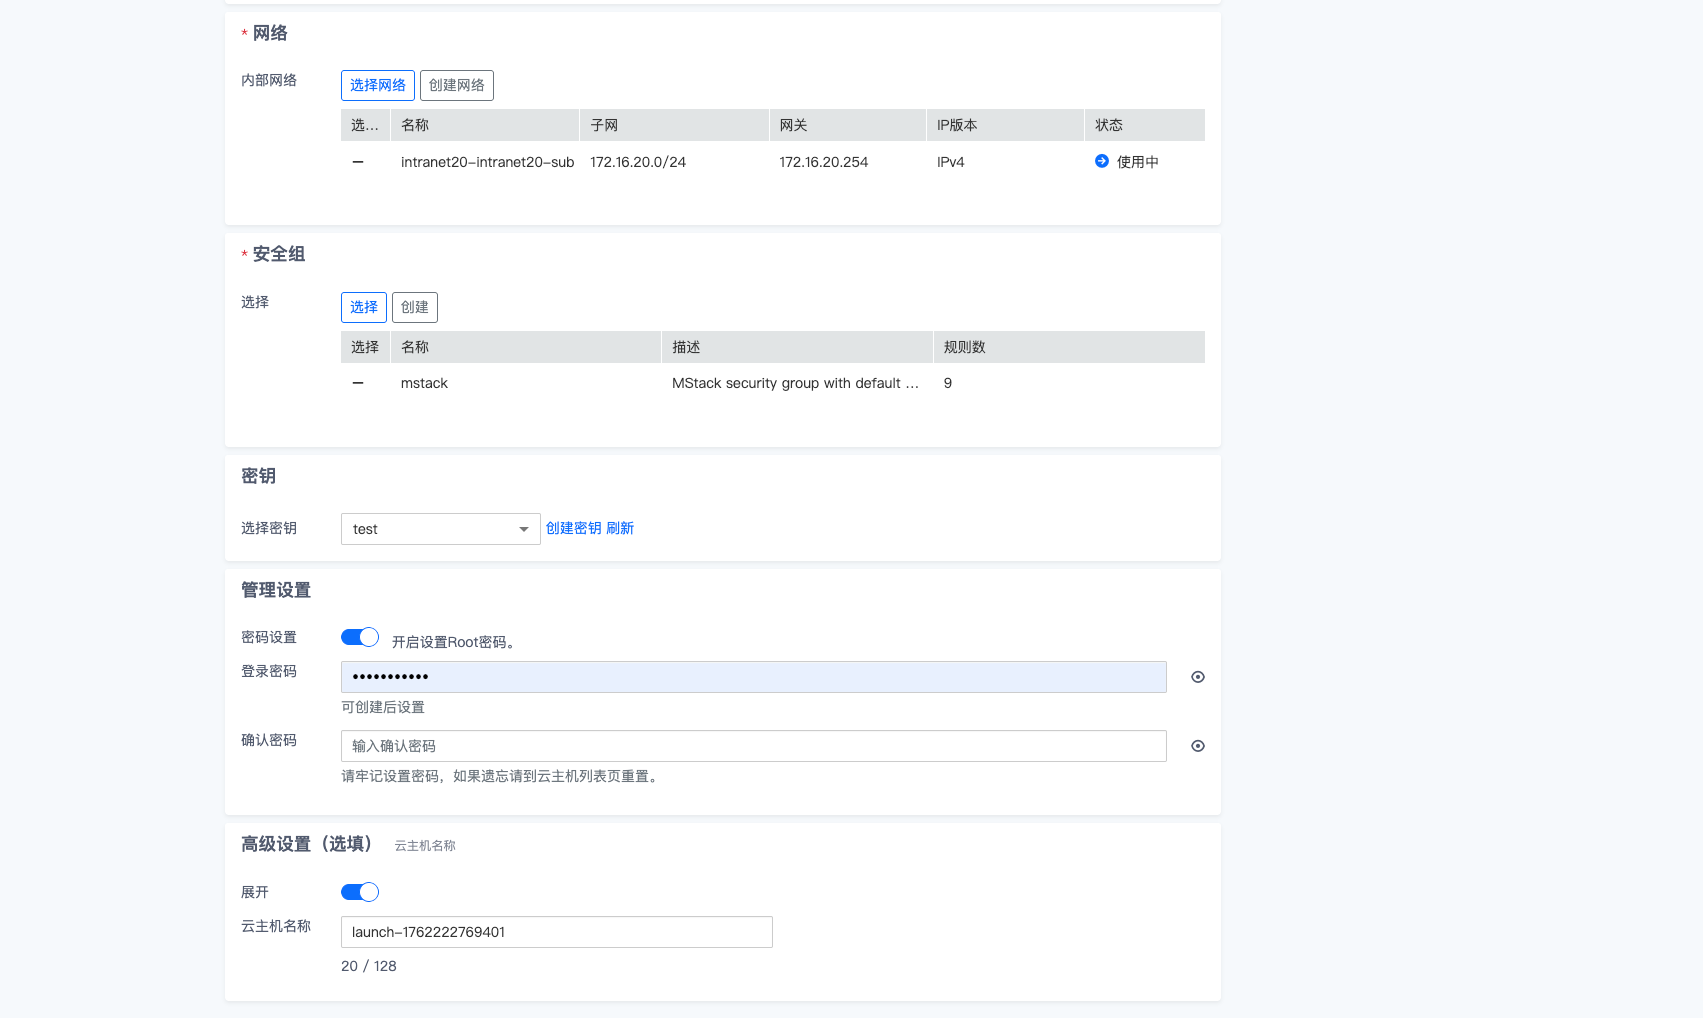Select the 选择 security group tab
Viewport: 1703px width, 1018px height.
363,307
